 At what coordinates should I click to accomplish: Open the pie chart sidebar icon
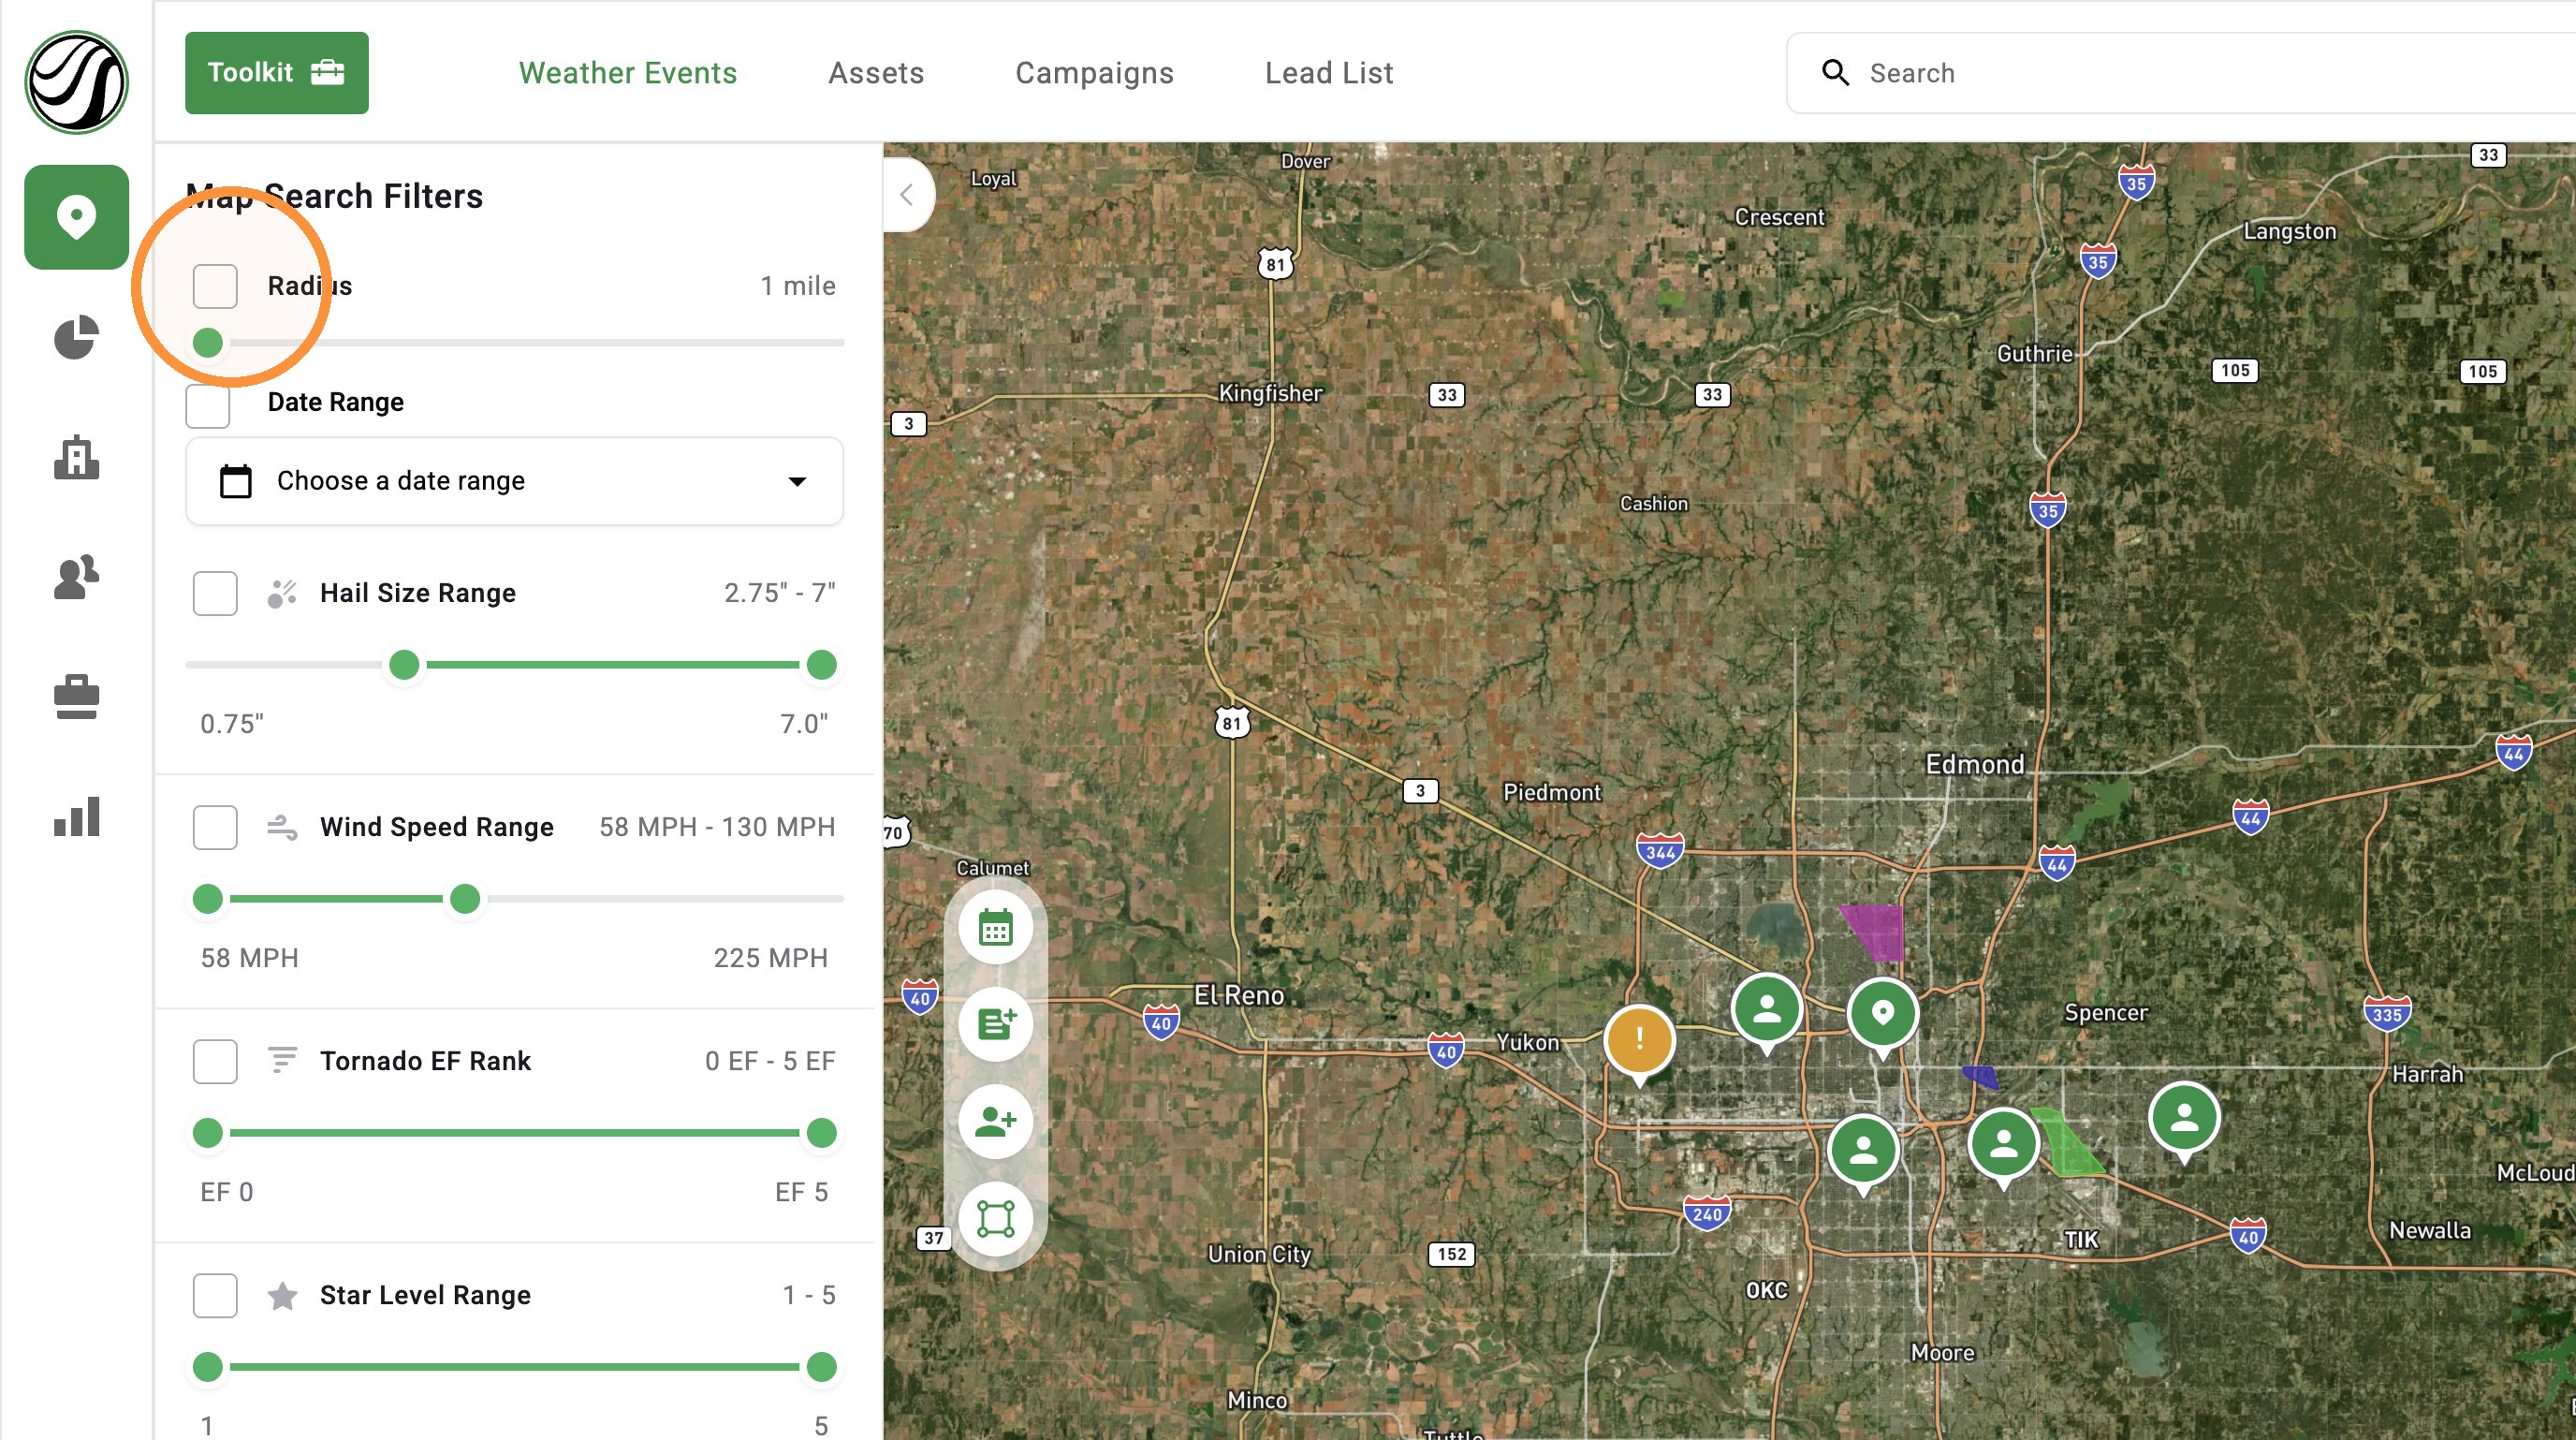76,338
